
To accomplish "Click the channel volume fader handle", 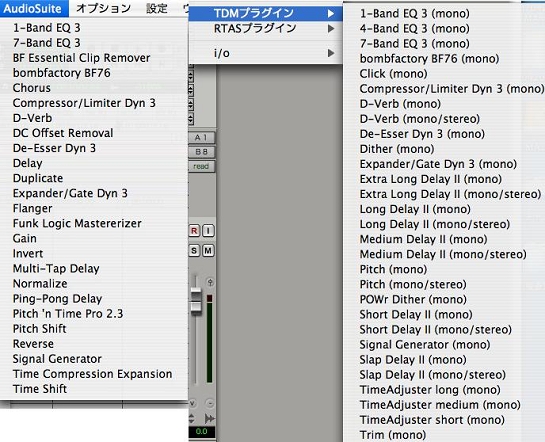I will [x=196, y=301].
